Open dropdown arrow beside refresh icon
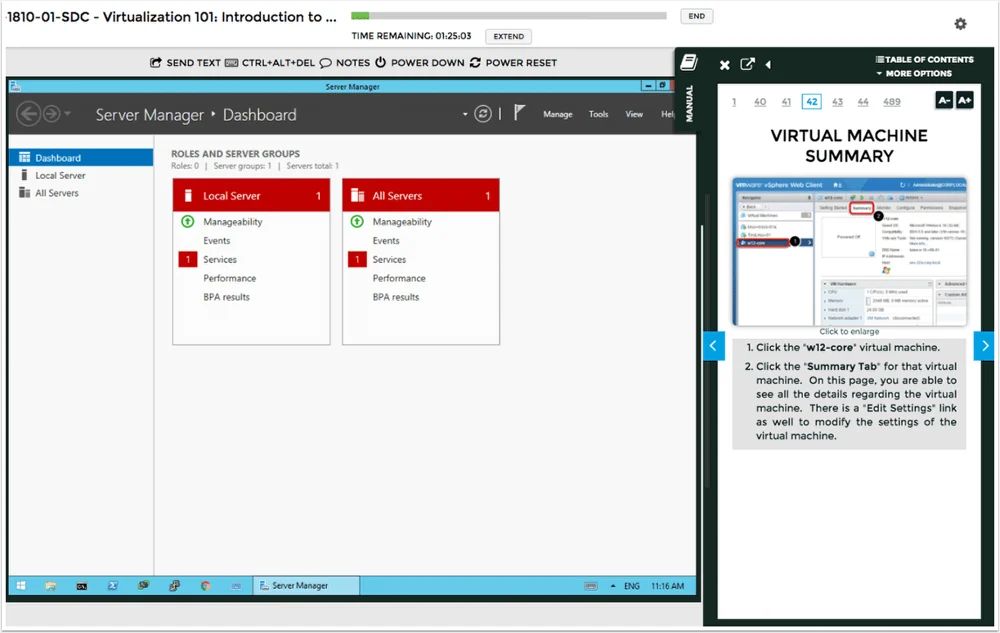The height and width of the screenshot is (633, 1000). point(465,115)
